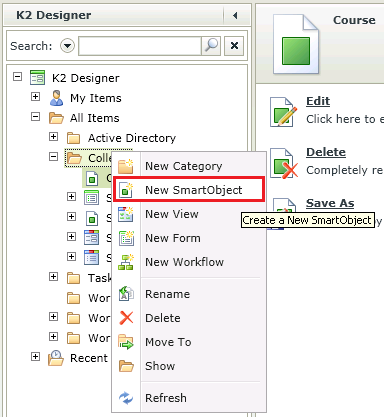
Task: Expand the Task folder node
Action: [53, 277]
